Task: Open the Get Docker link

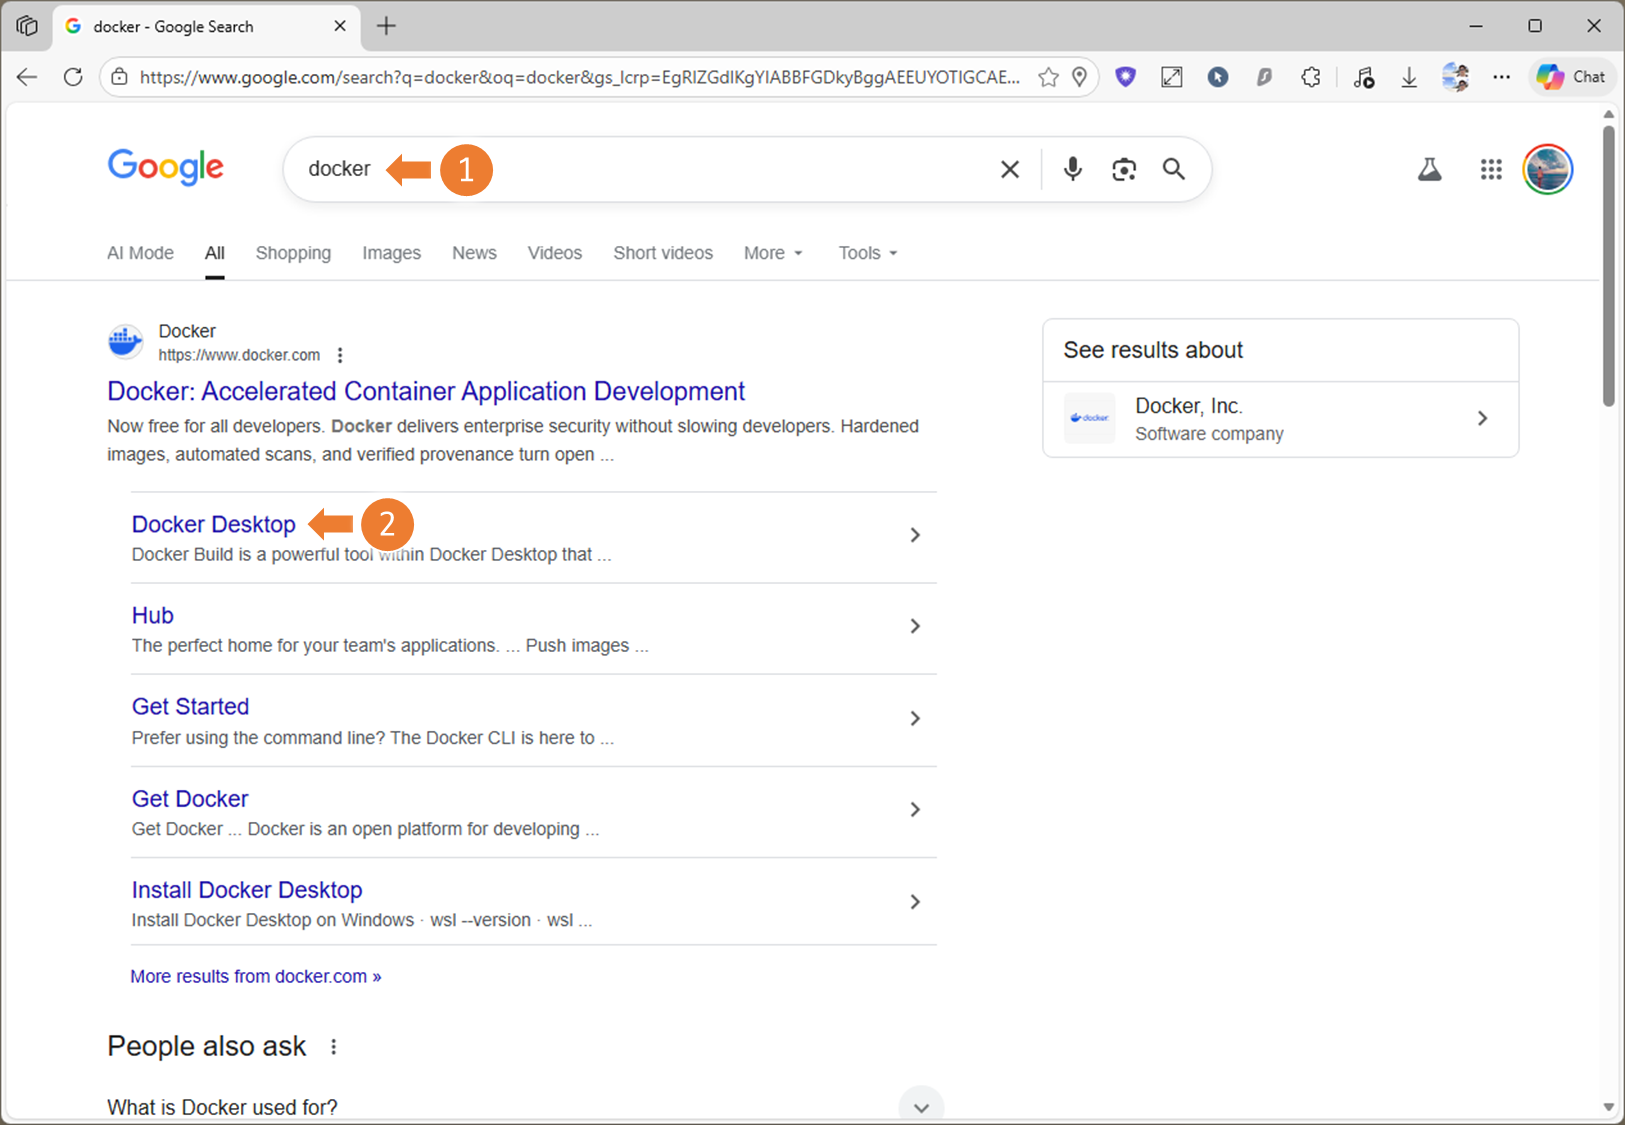Action: [x=190, y=799]
